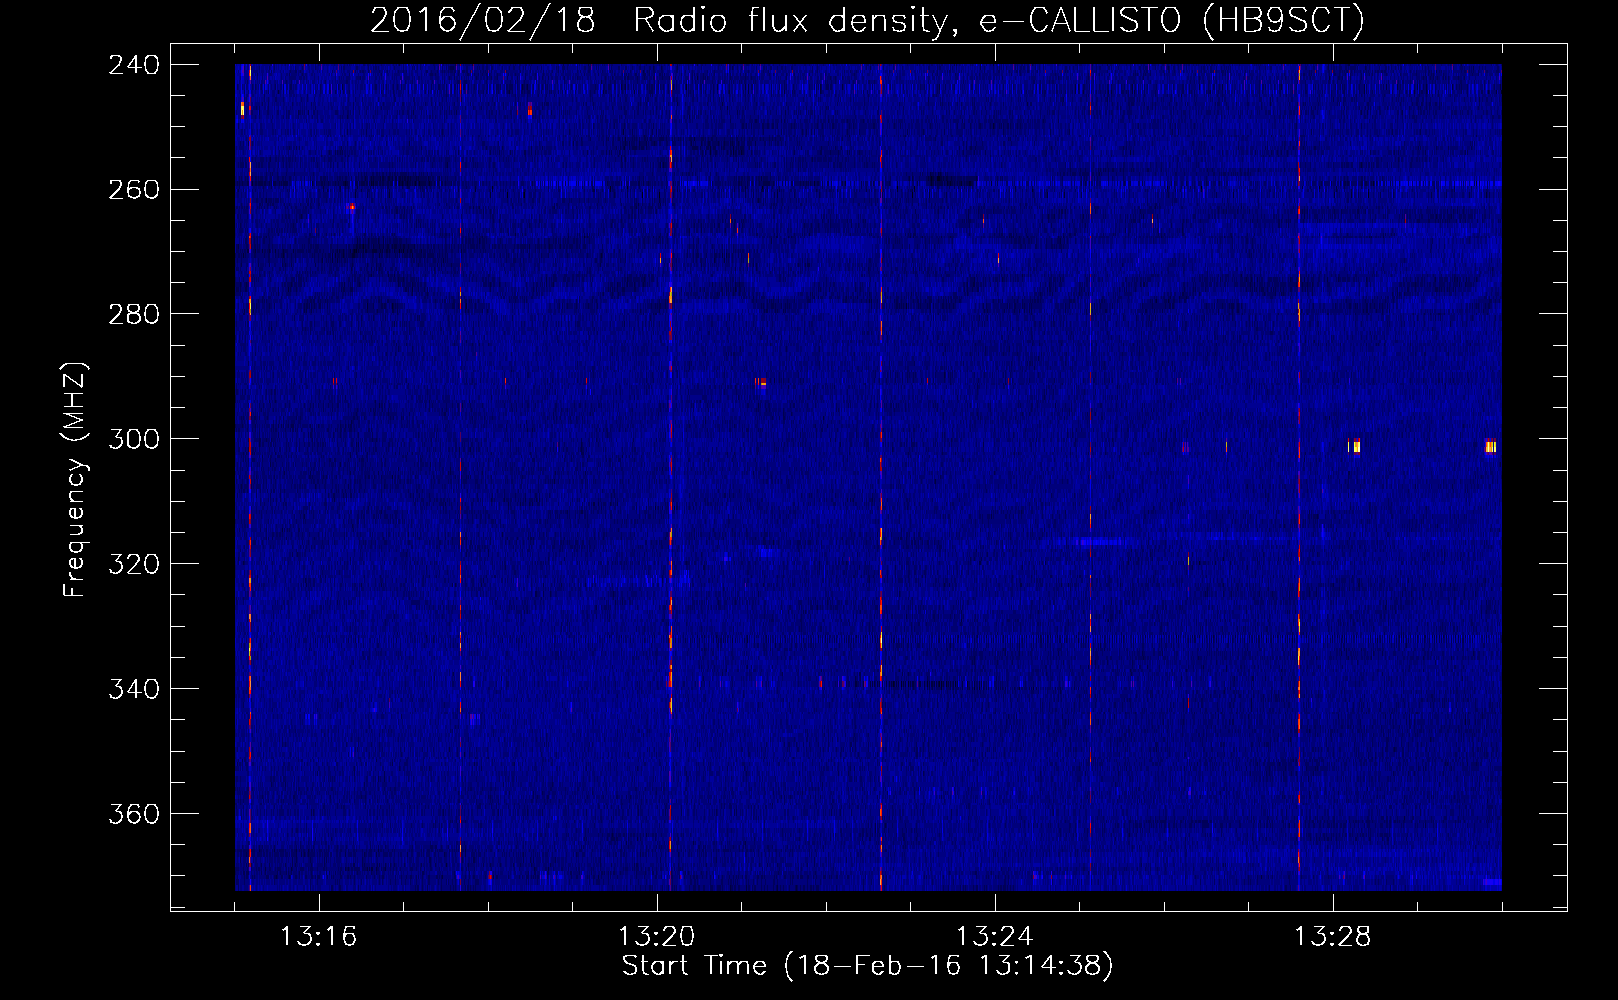This screenshot has width=1618, height=1000.
Task: Click the 280 frequency tick label
Action: (134, 314)
